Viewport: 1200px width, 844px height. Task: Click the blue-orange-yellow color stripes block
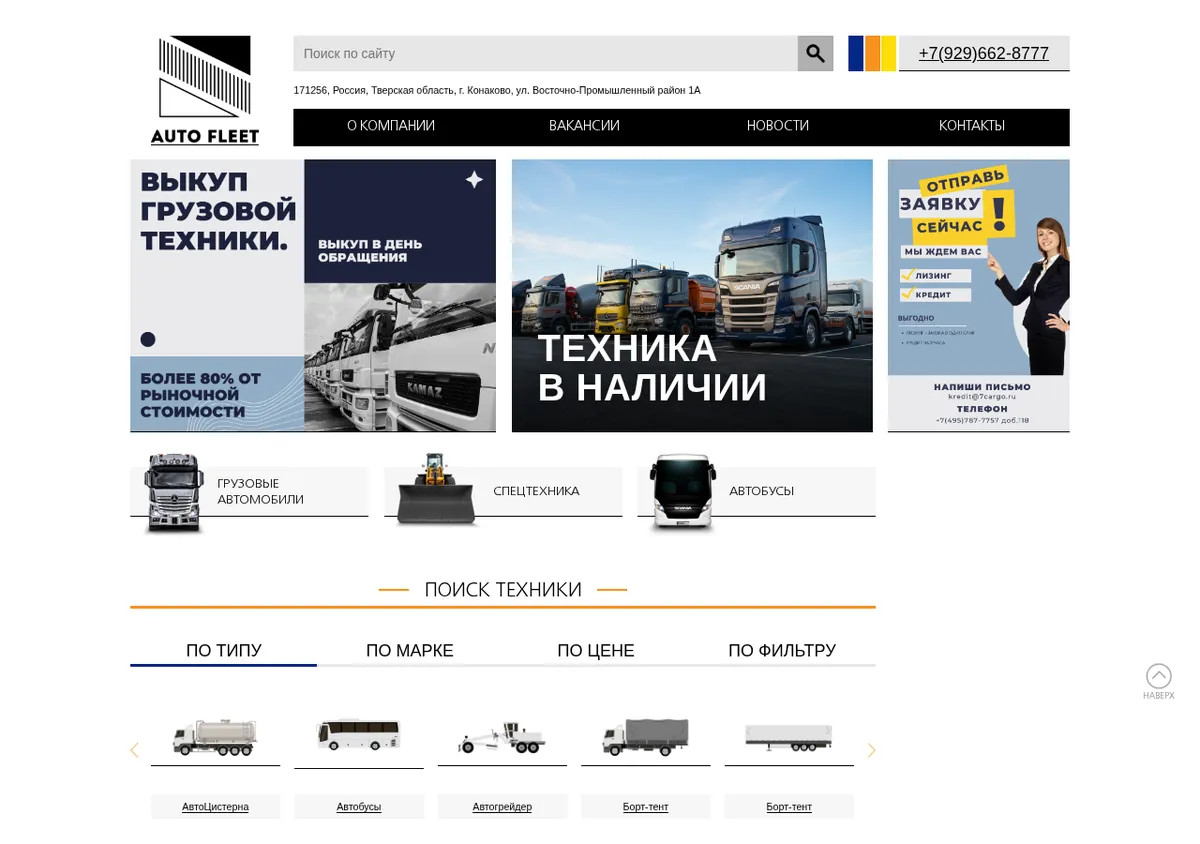click(872, 53)
